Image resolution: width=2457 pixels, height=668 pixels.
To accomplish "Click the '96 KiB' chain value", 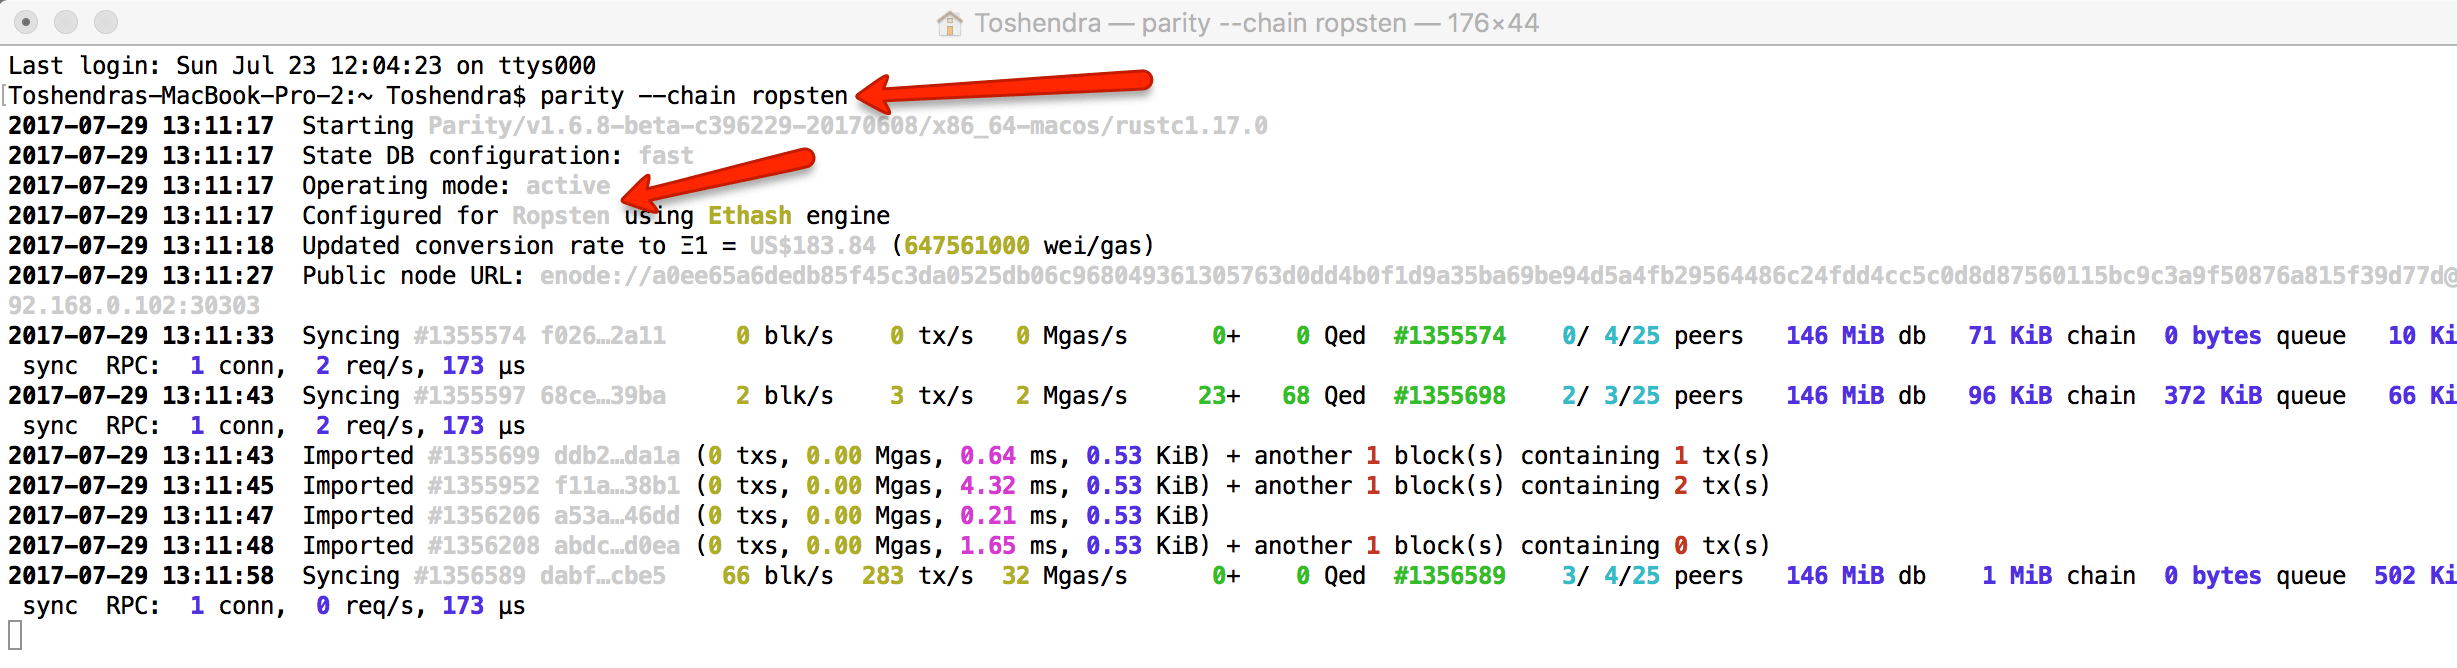I will click(2010, 396).
